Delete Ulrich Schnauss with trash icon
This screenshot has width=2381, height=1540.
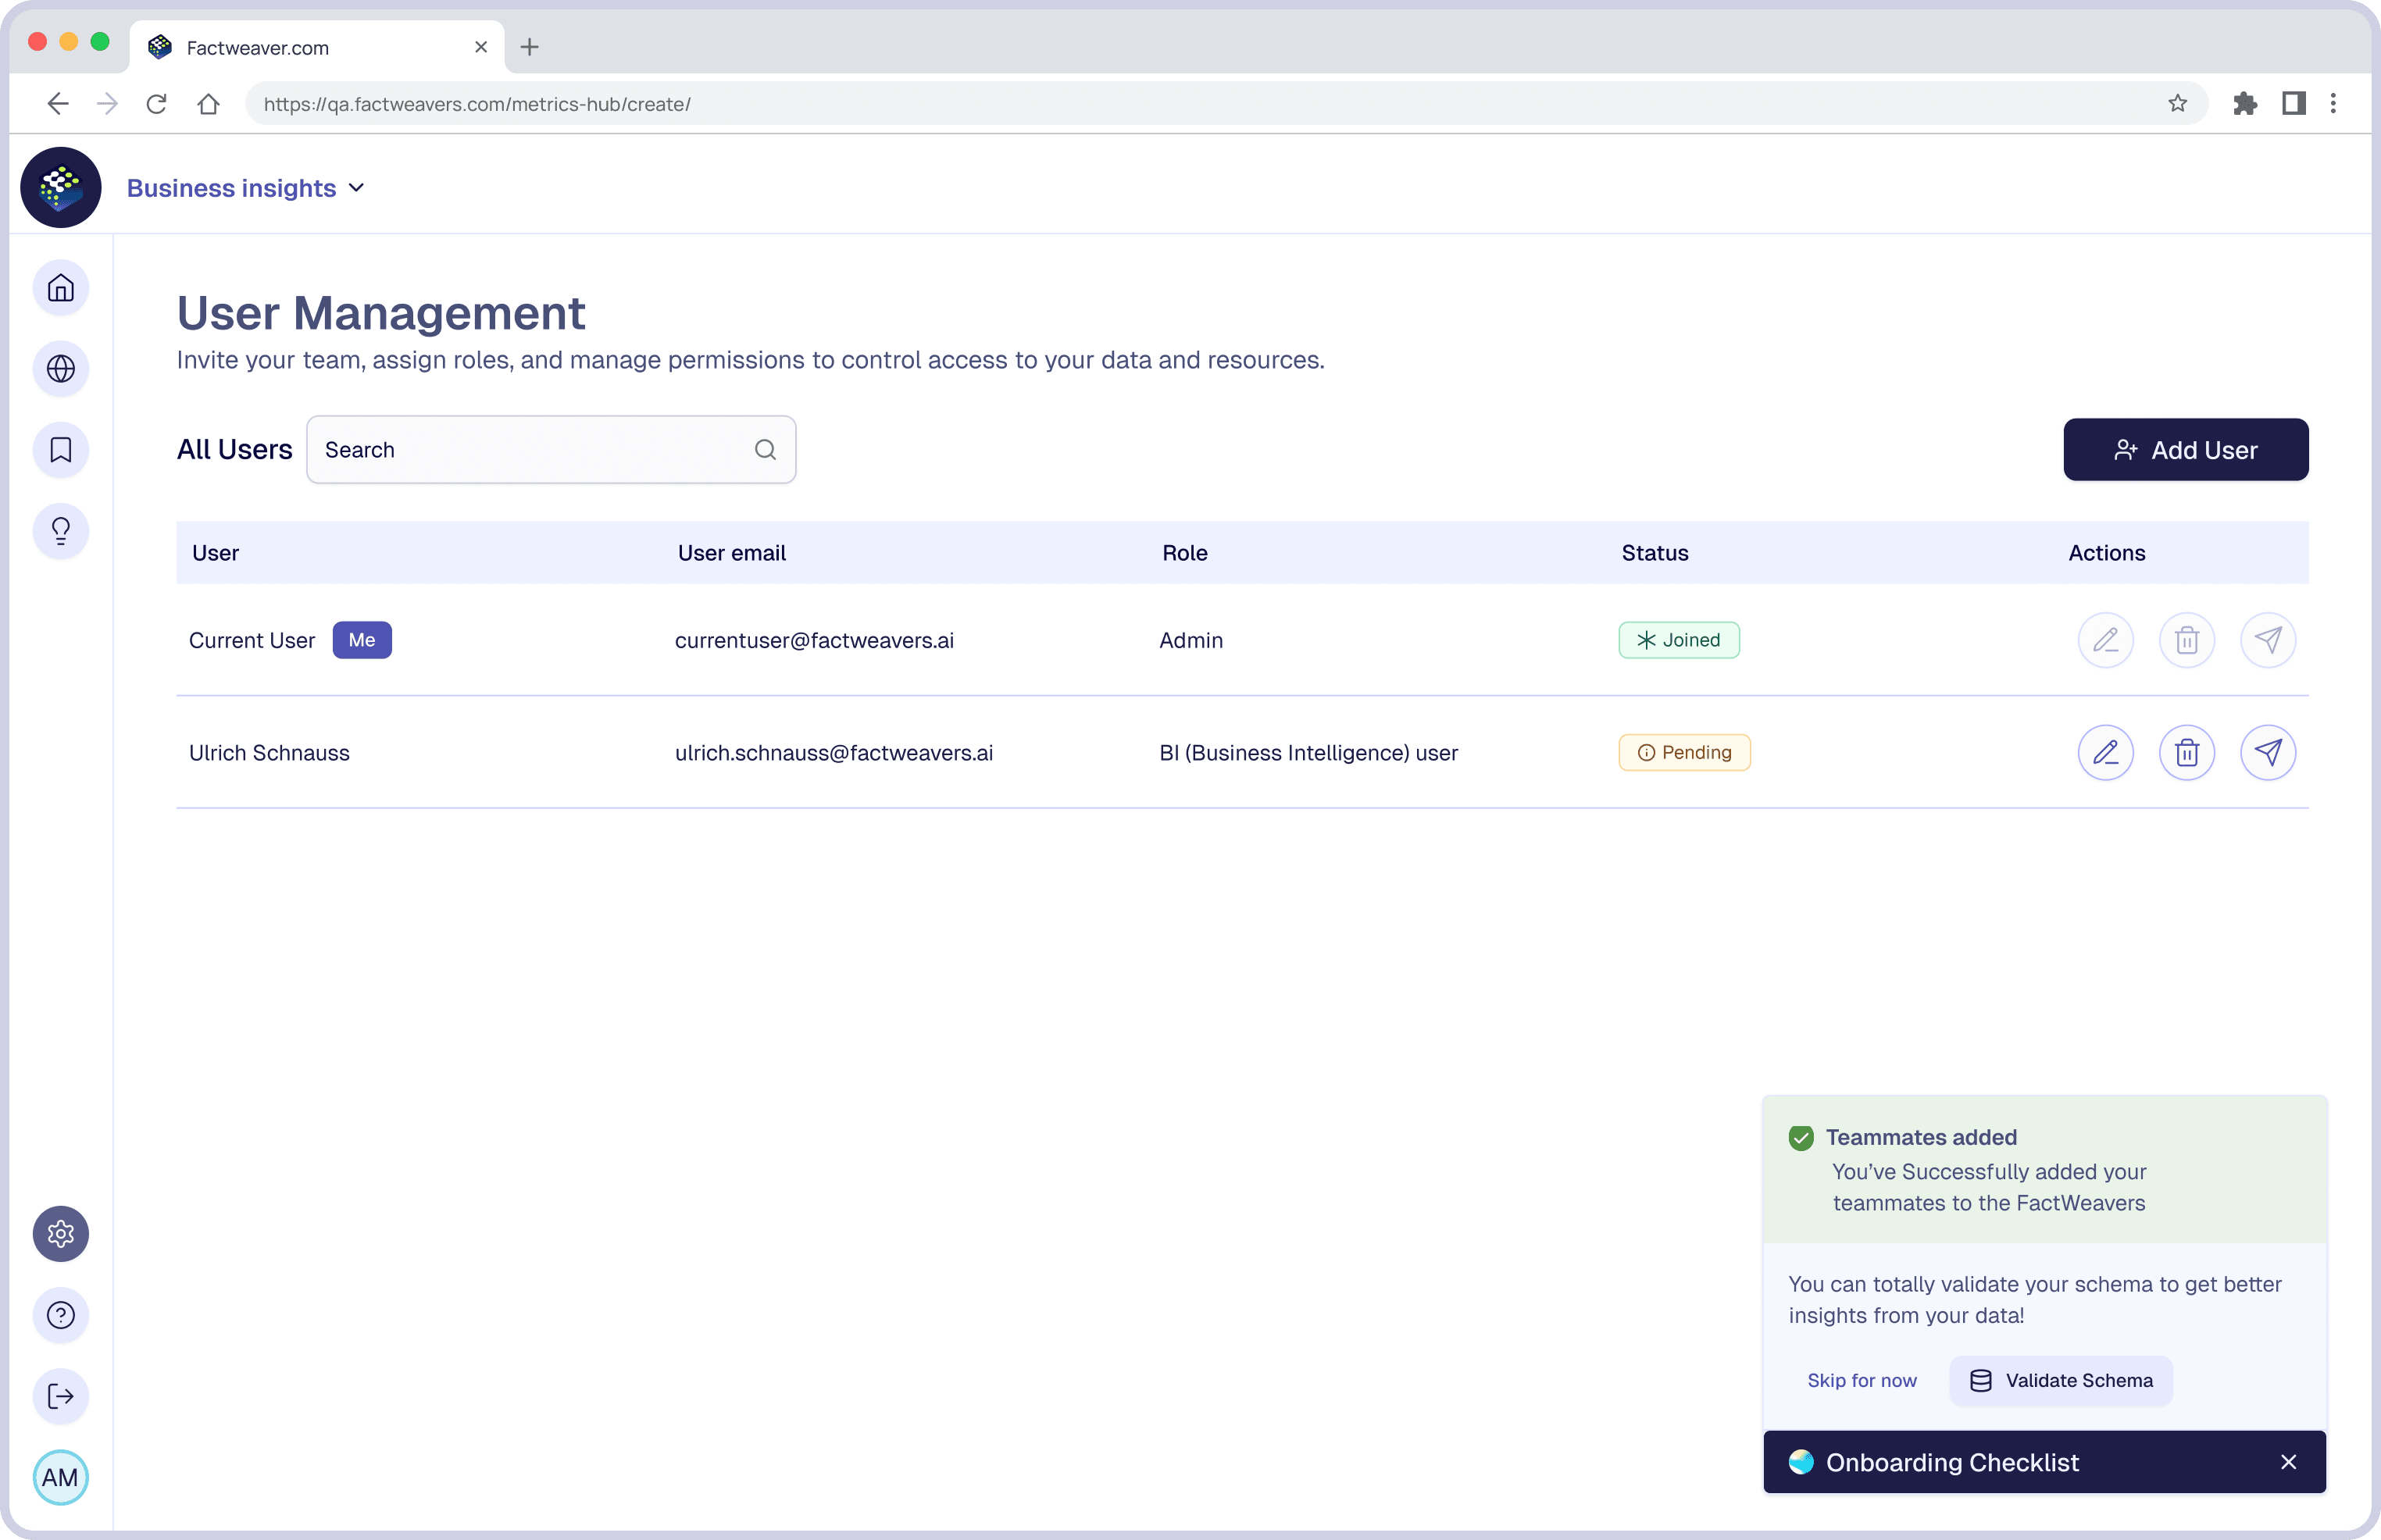tap(2187, 752)
